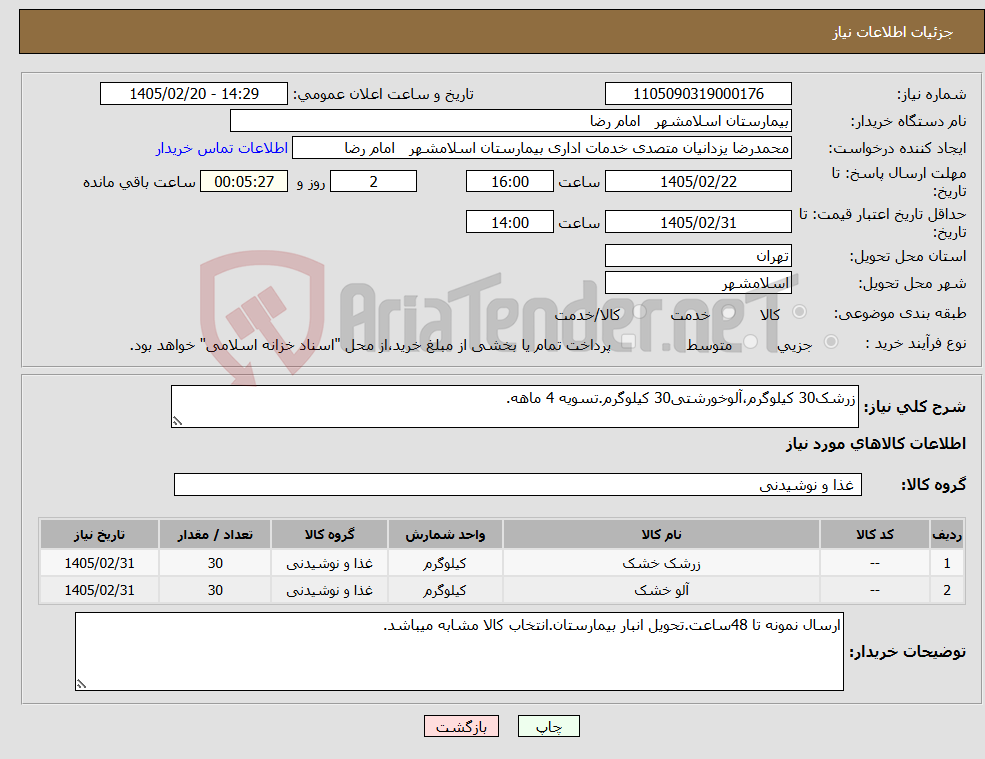The image size is (985, 759).
Task: Click the آلو خشک item name cell
Action: click(x=661, y=590)
